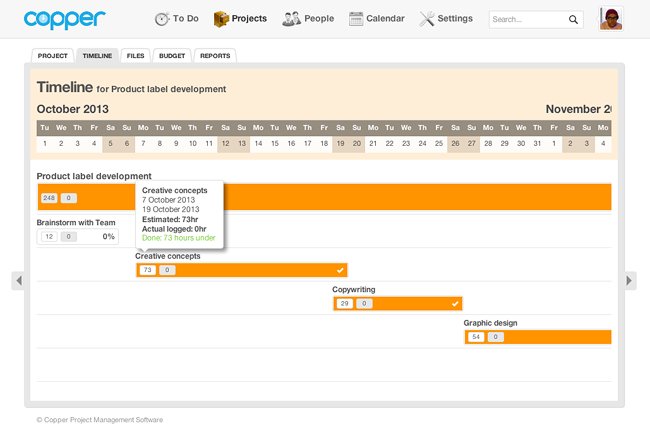Click tooltip text 'Actual logged: 0hr'
The width and height of the screenshot is (650, 438).
coord(174,229)
